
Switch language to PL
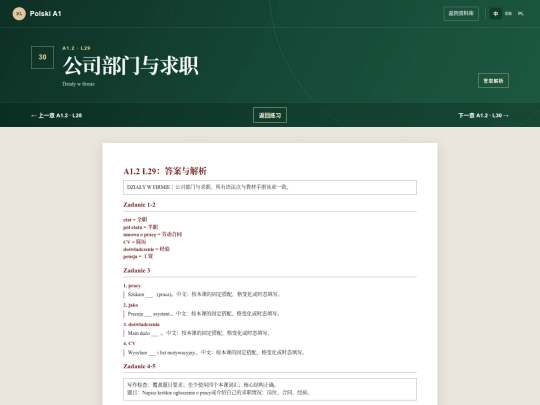pyautogui.click(x=521, y=14)
